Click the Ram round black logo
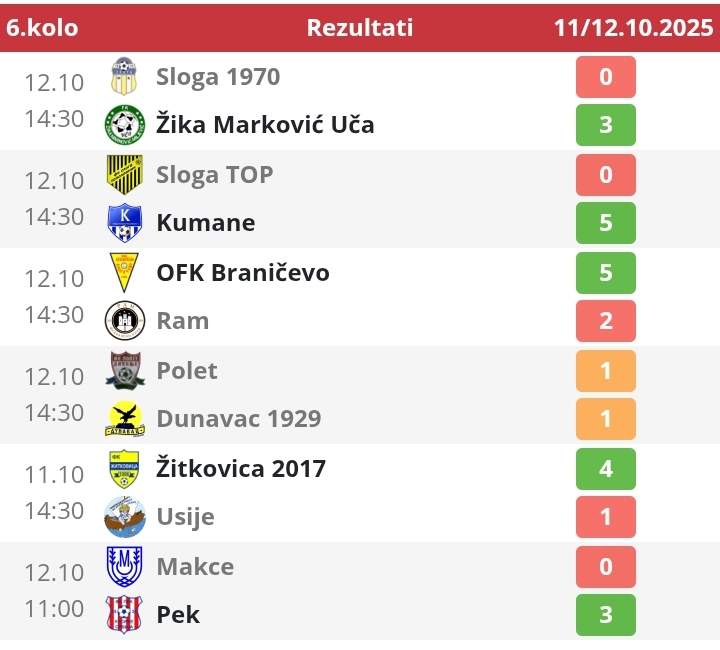The width and height of the screenshot is (720, 650). click(x=125, y=321)
